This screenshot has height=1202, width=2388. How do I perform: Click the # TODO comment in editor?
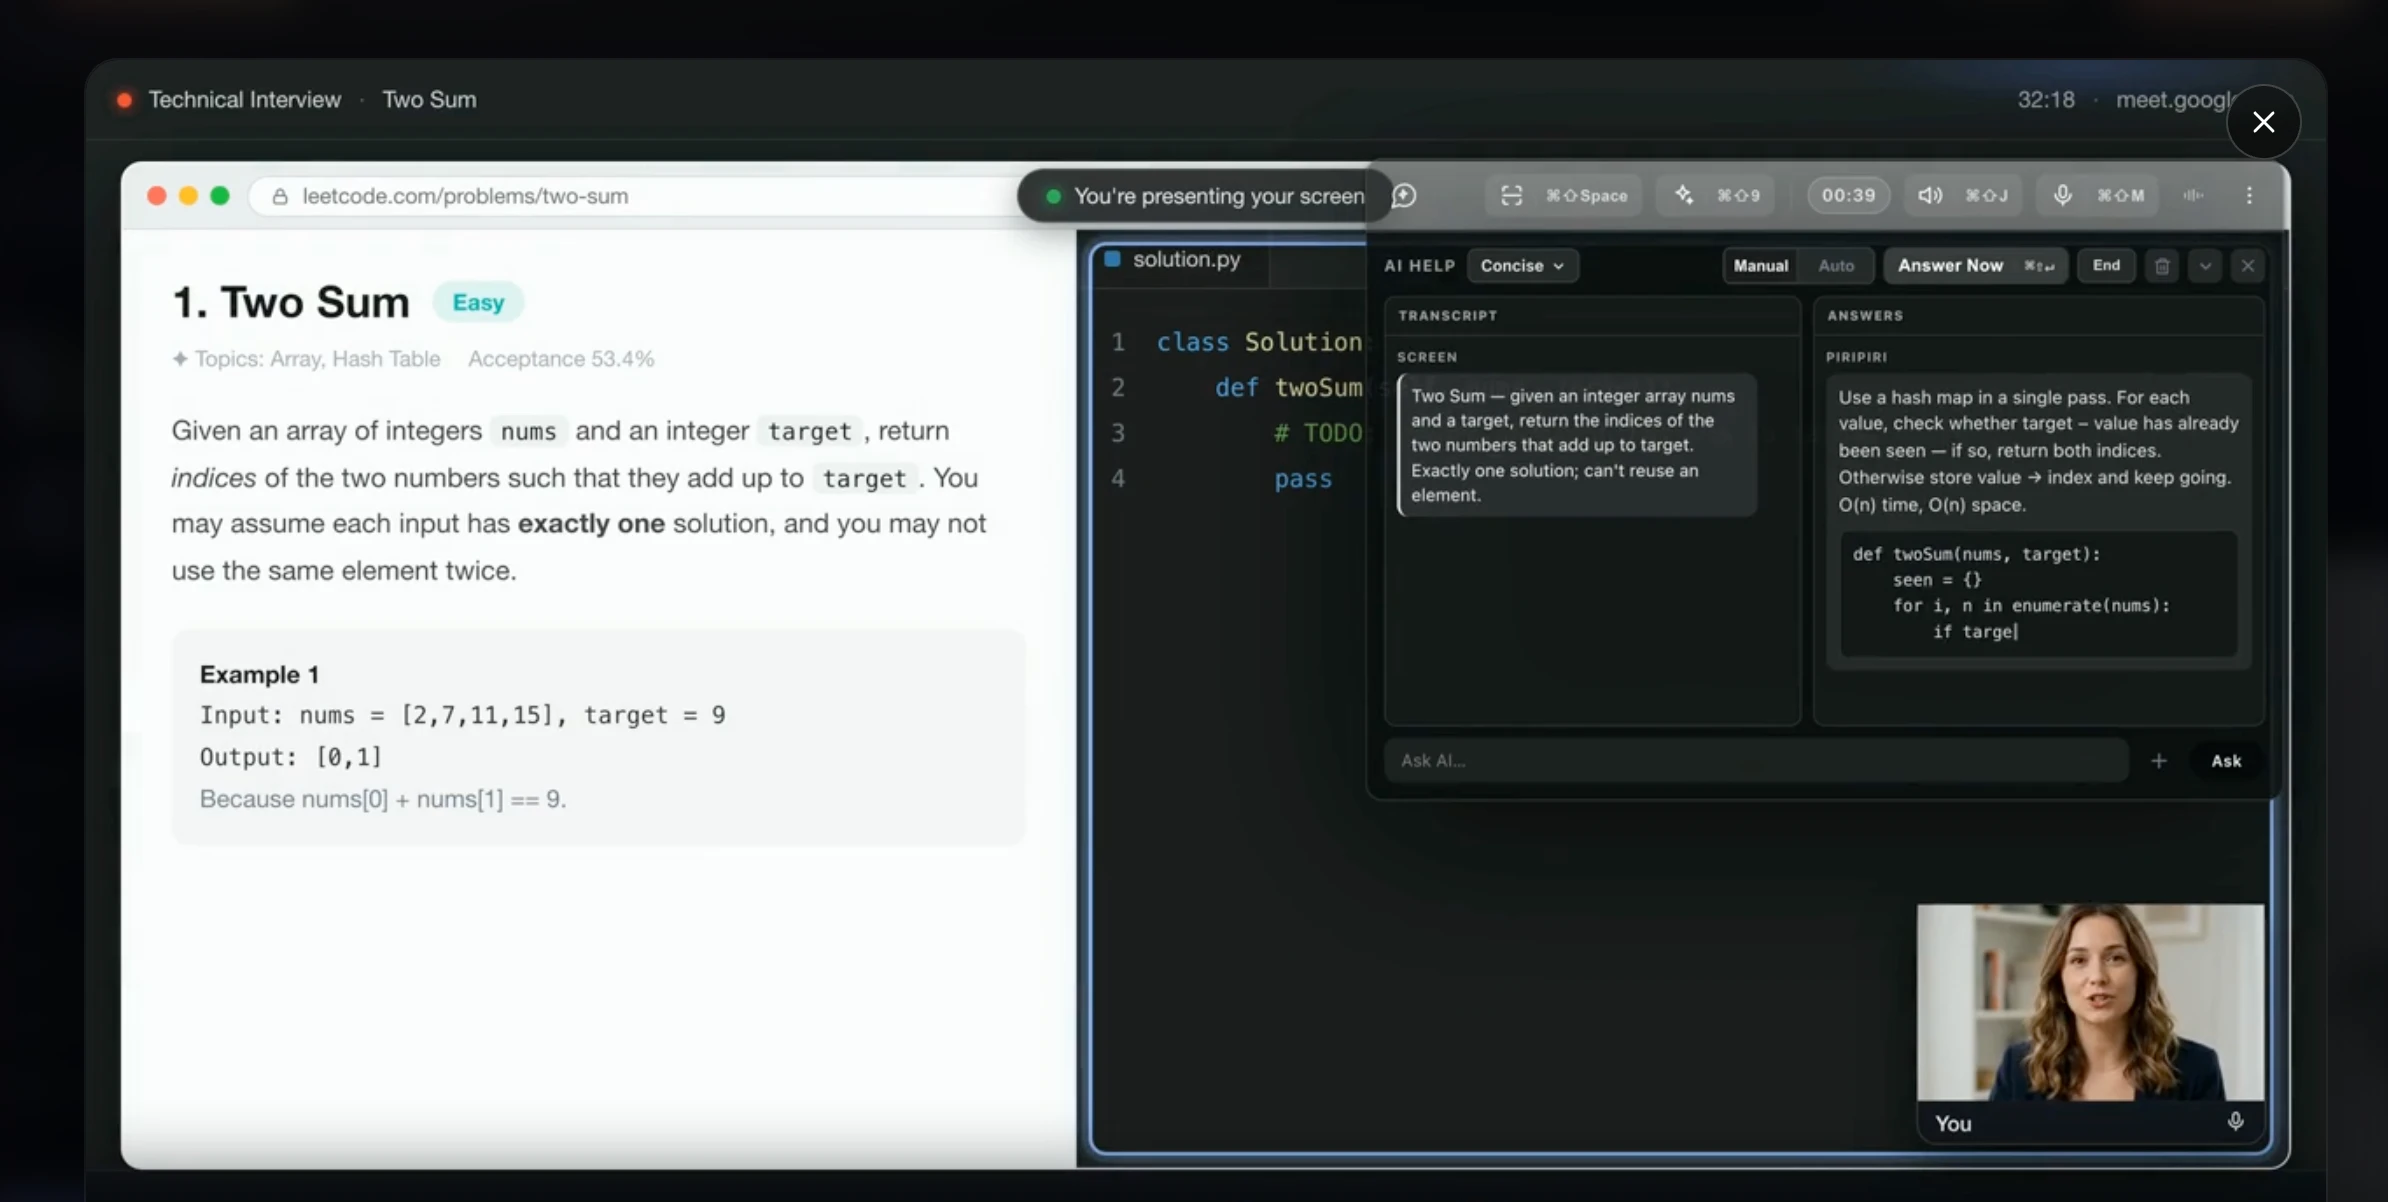click(x=1317, y=433)
